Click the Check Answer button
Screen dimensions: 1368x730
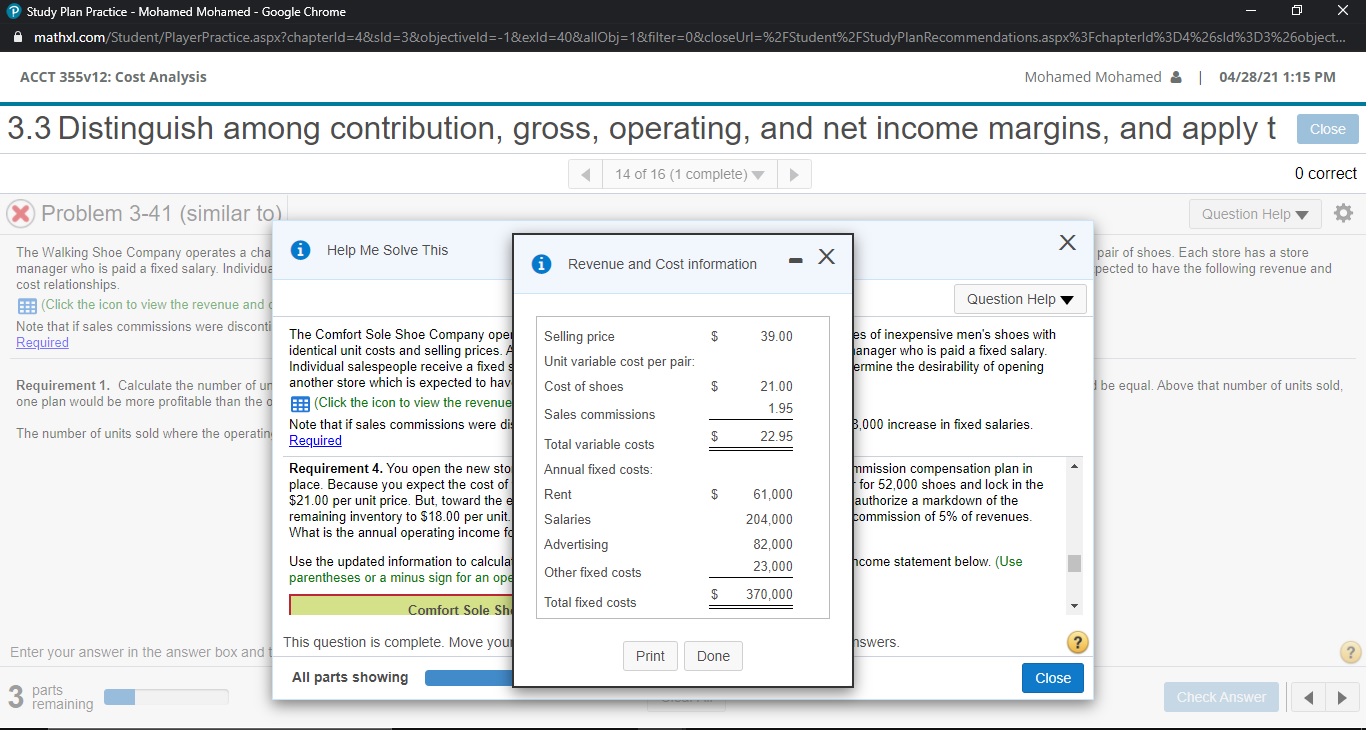pyautogui.click(x=1221, y=697)
